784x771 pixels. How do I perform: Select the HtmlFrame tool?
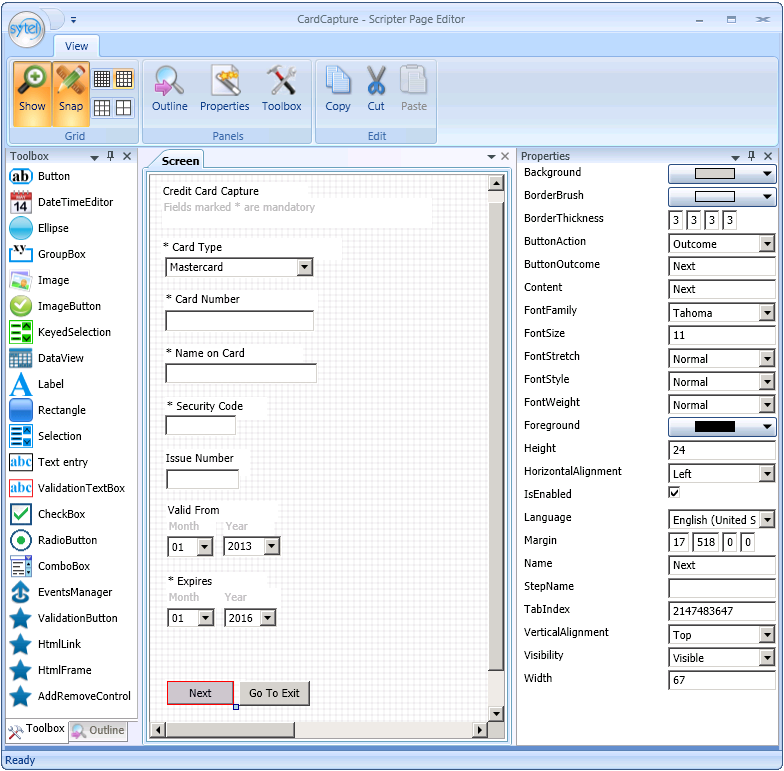(x=50, y=670)
